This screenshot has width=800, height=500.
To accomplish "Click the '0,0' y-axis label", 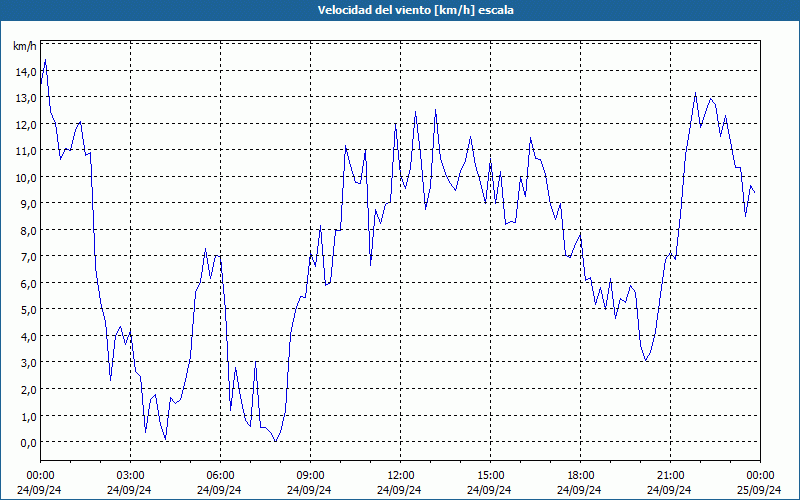I will pyautogui.click(x=28, y=443).
